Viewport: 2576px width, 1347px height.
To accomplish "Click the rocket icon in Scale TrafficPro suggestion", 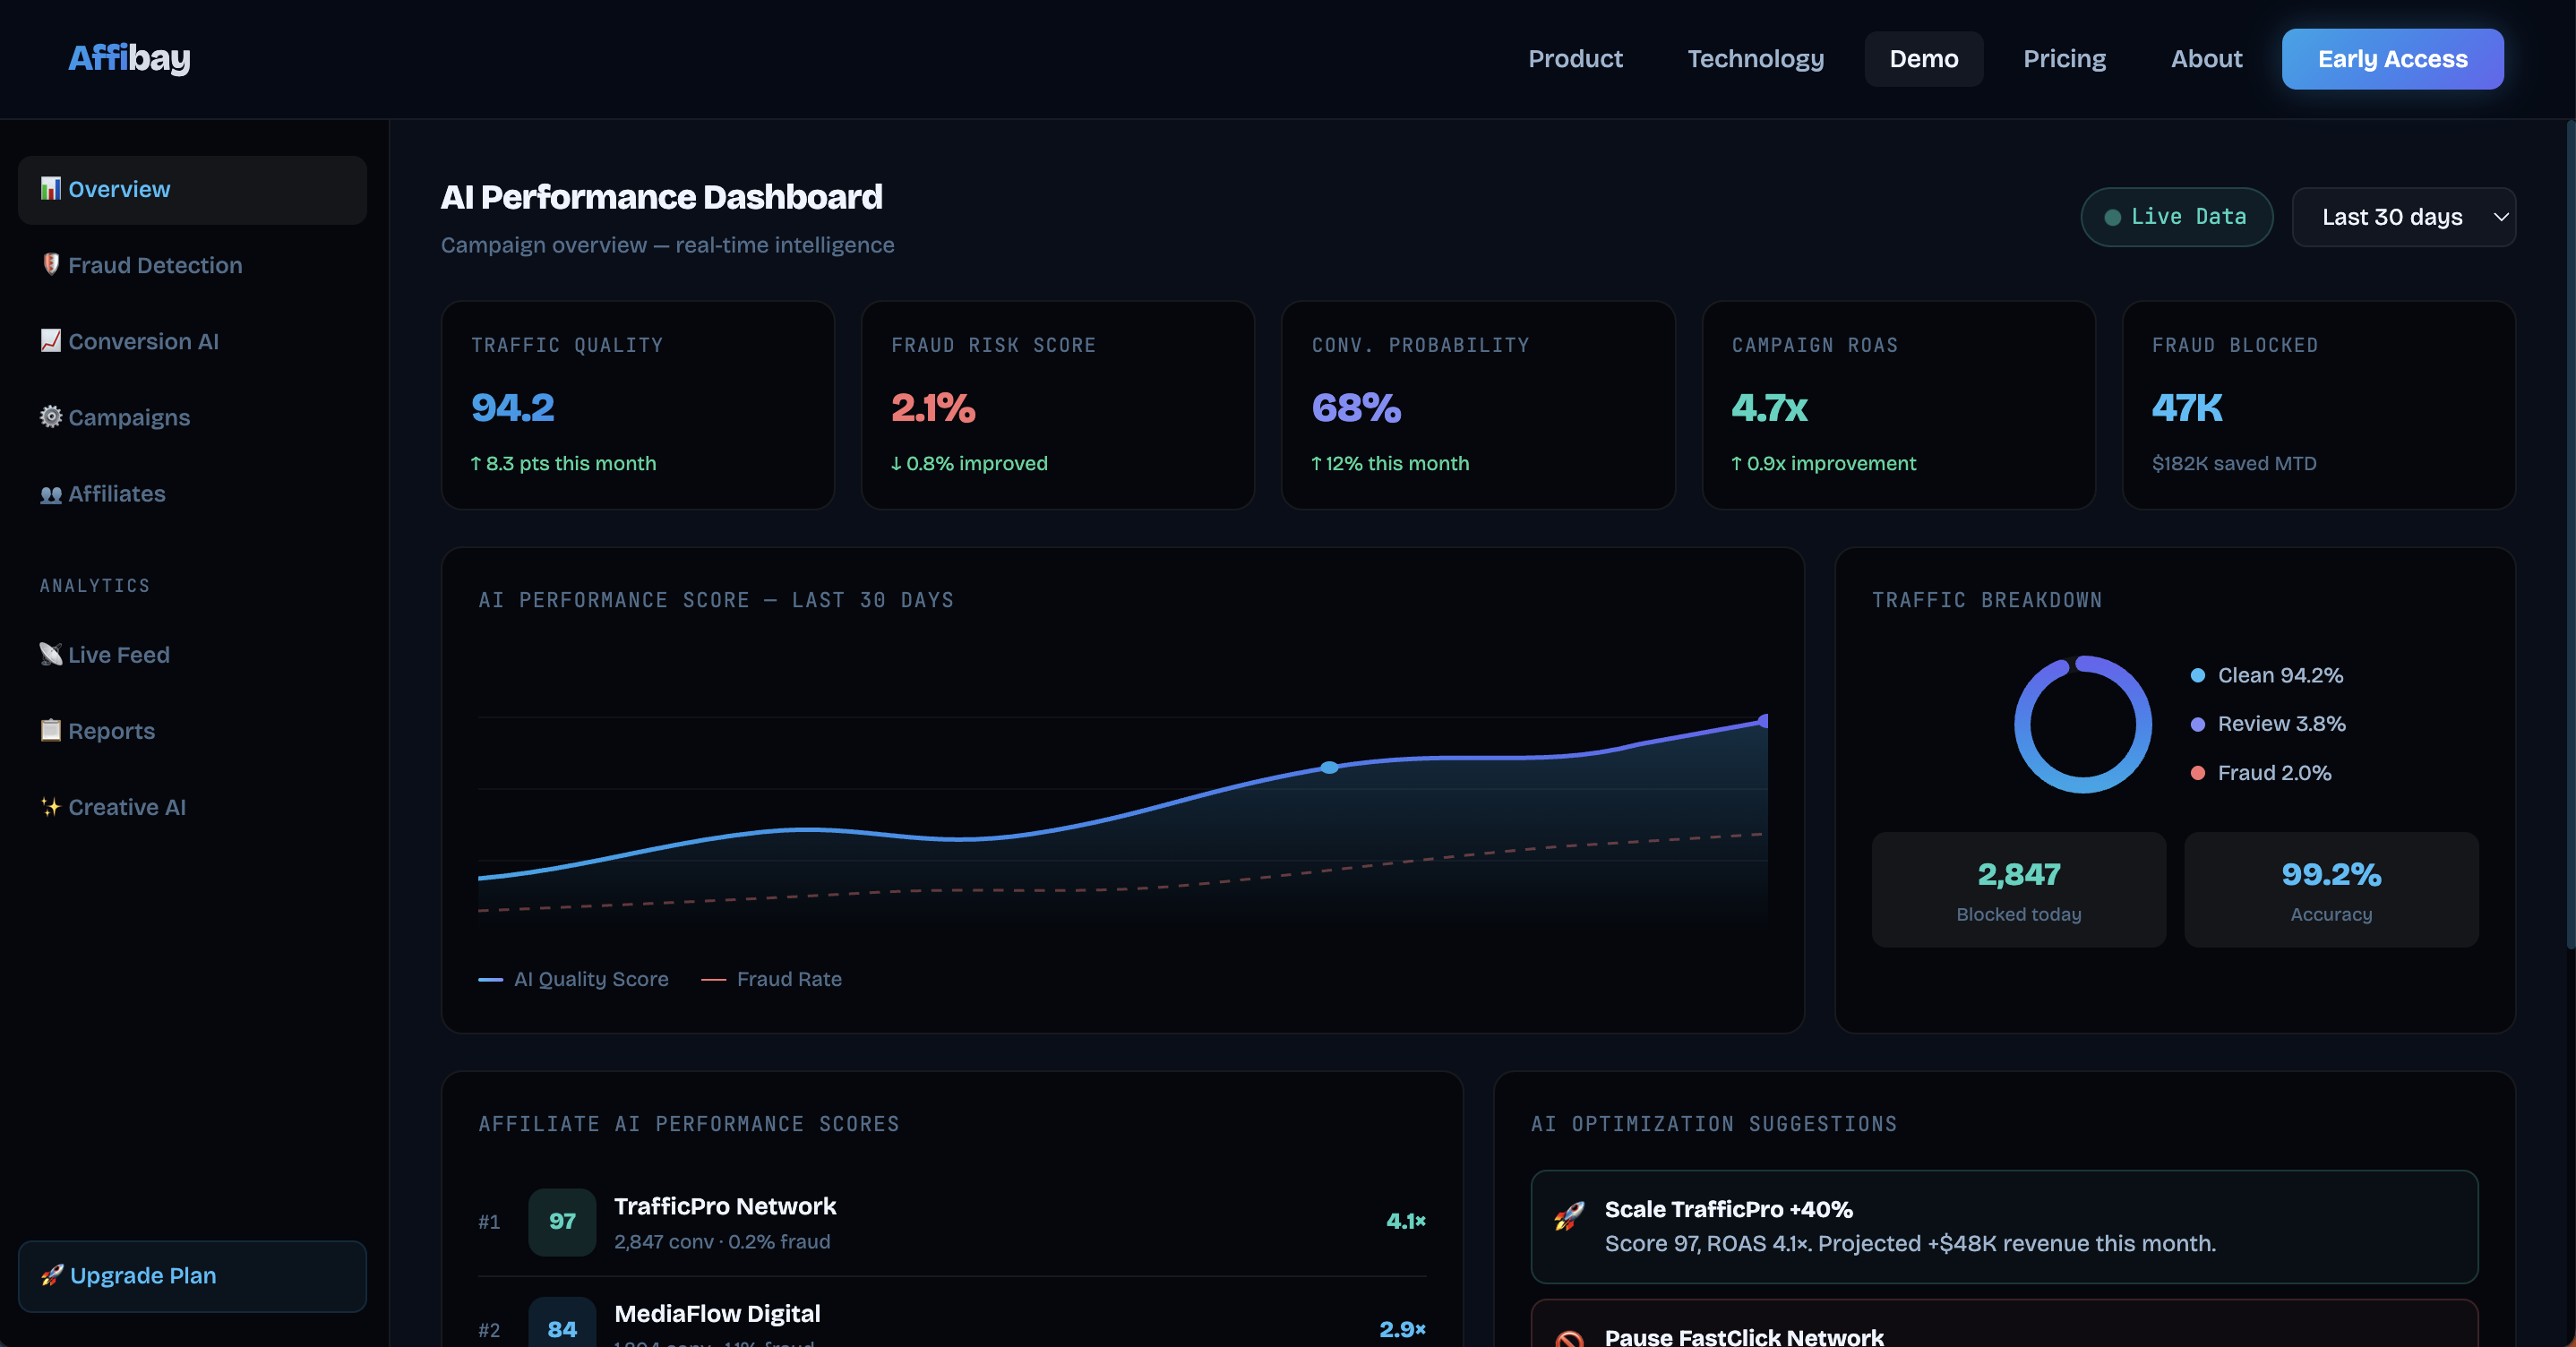I will coord(1568,1217).
